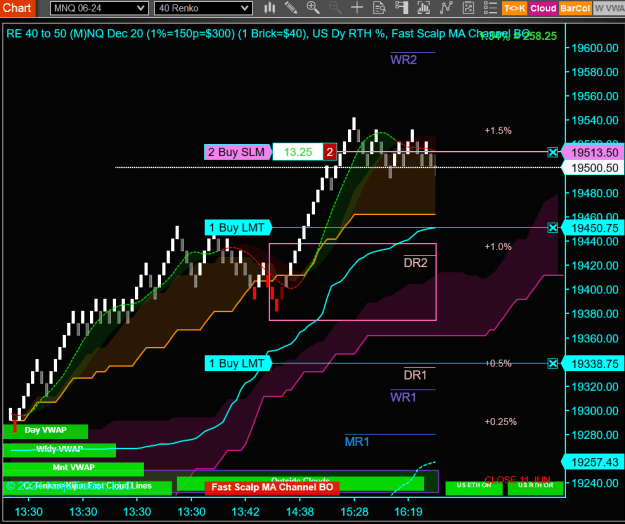625x524 pixels.
Task: Click the 13.25 order distance box
Action: pos(298,152)
